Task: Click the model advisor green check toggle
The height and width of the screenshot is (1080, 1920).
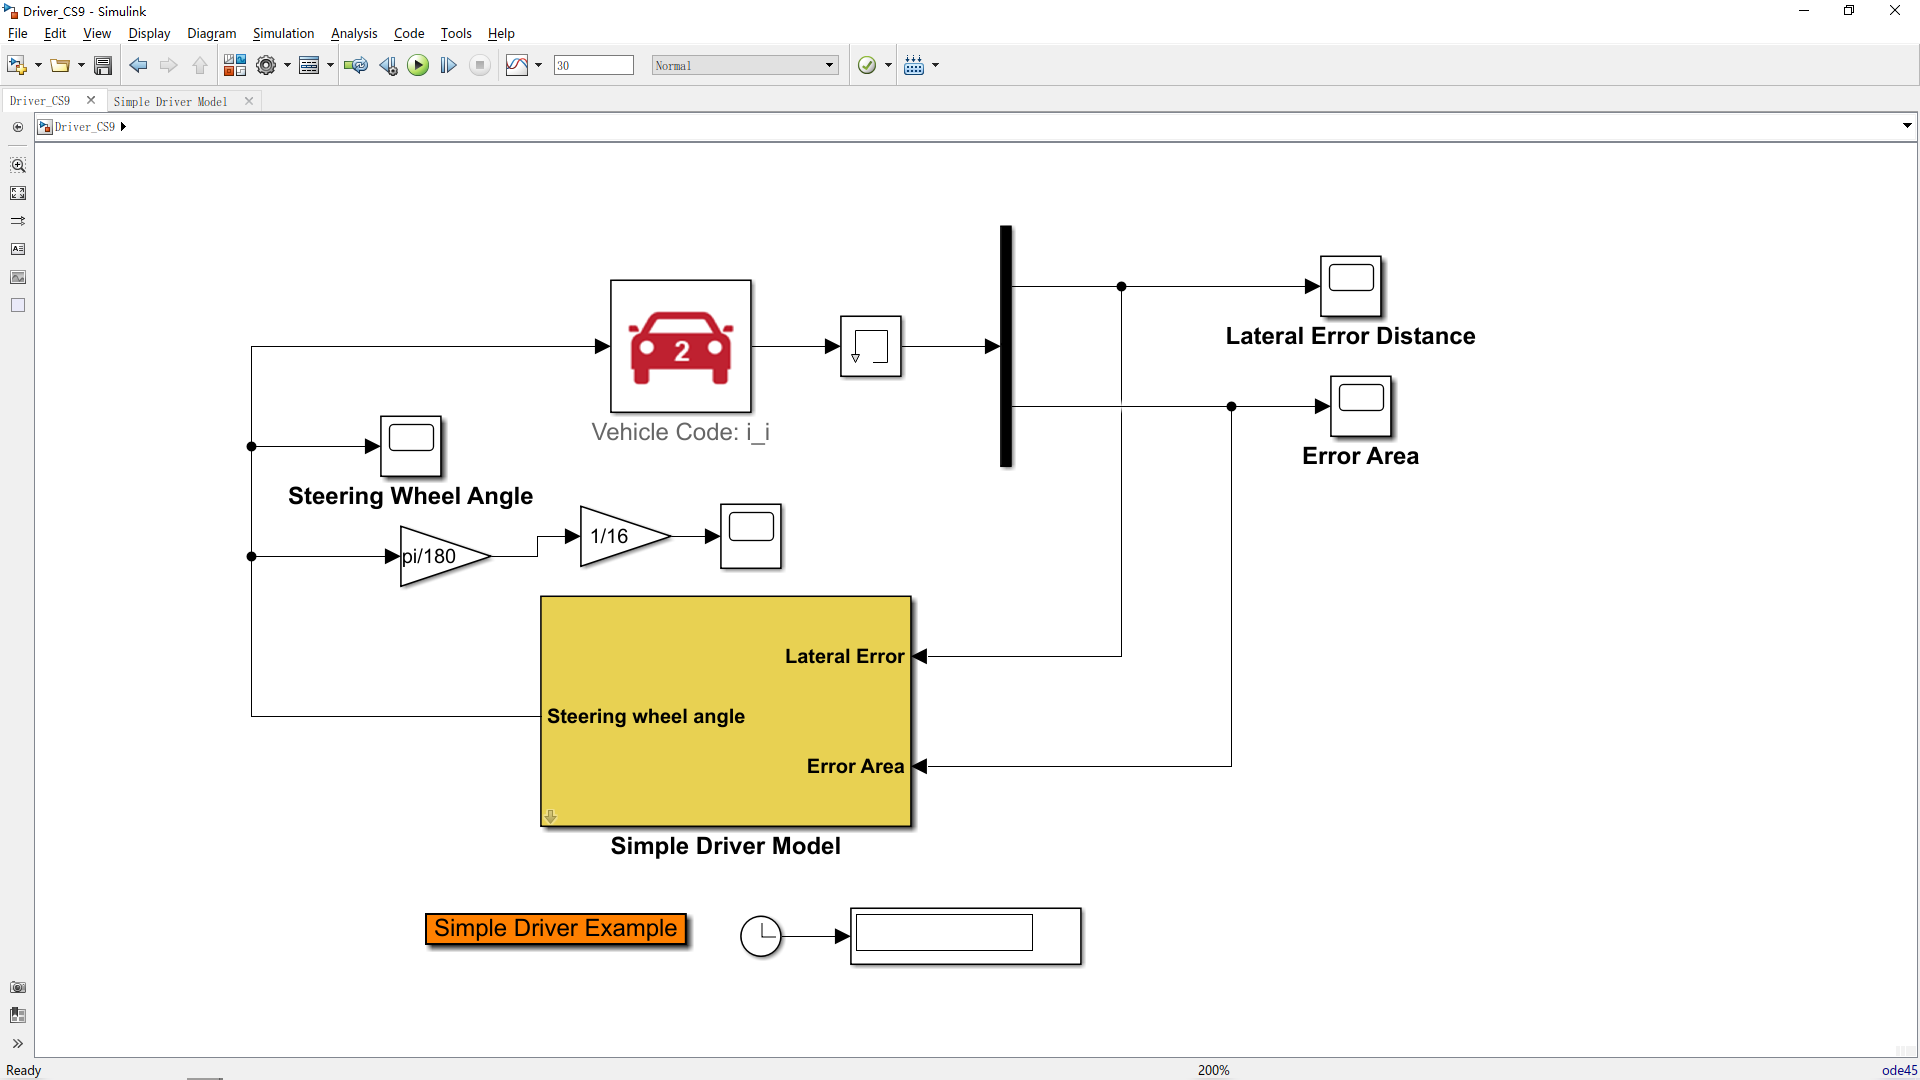Action: [x=867, y=65]
